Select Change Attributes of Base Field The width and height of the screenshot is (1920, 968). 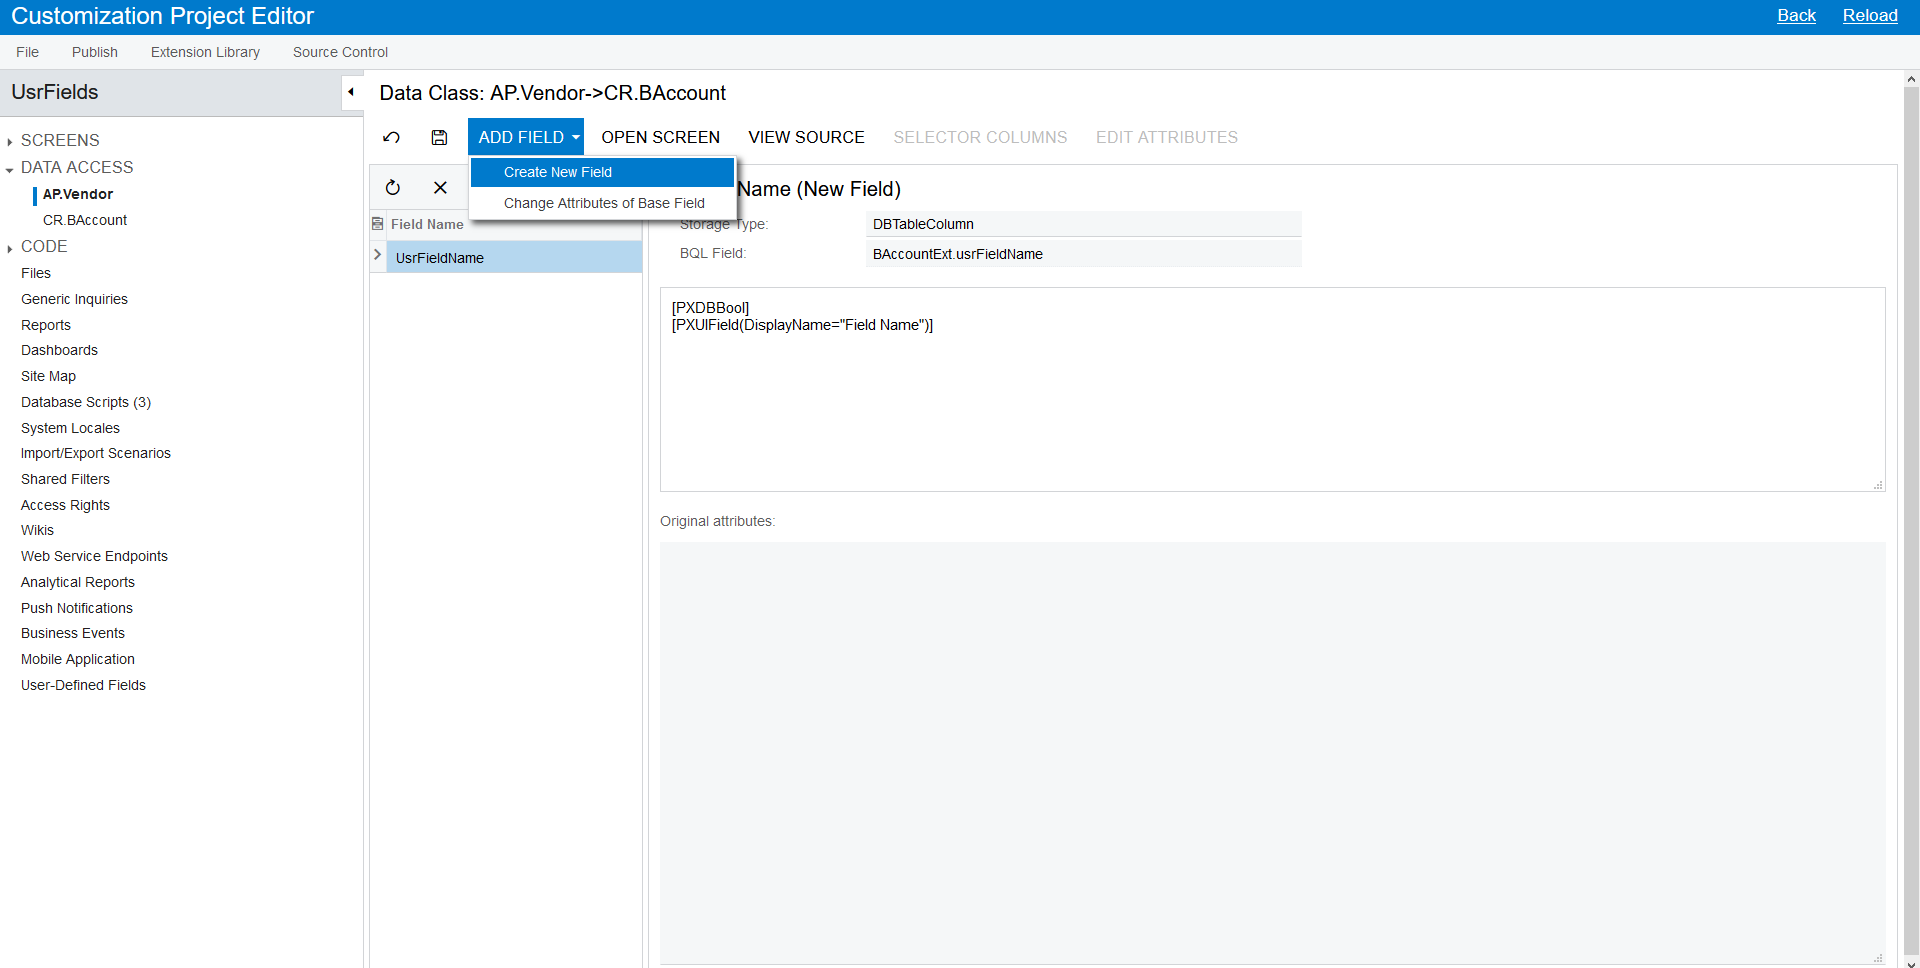pyautogui.click(x=604, y=203)
